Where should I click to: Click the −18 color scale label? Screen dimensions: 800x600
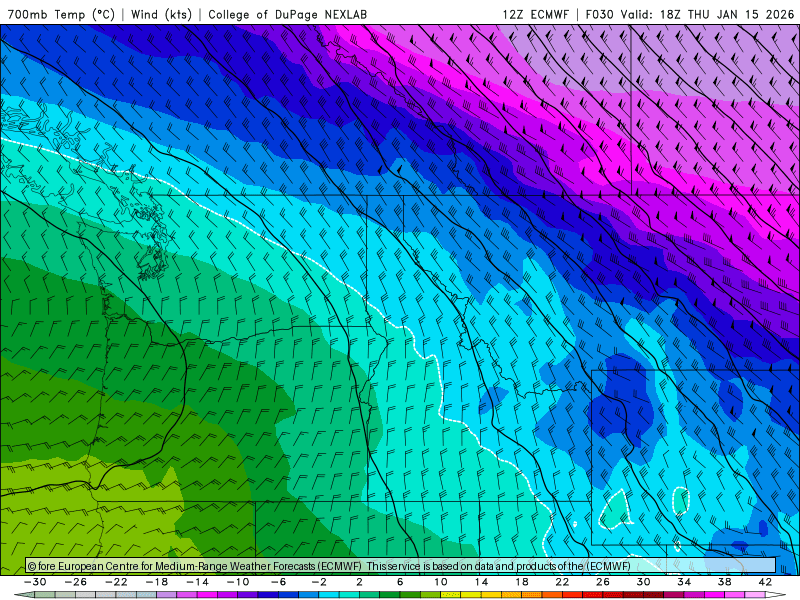[157, 582]
